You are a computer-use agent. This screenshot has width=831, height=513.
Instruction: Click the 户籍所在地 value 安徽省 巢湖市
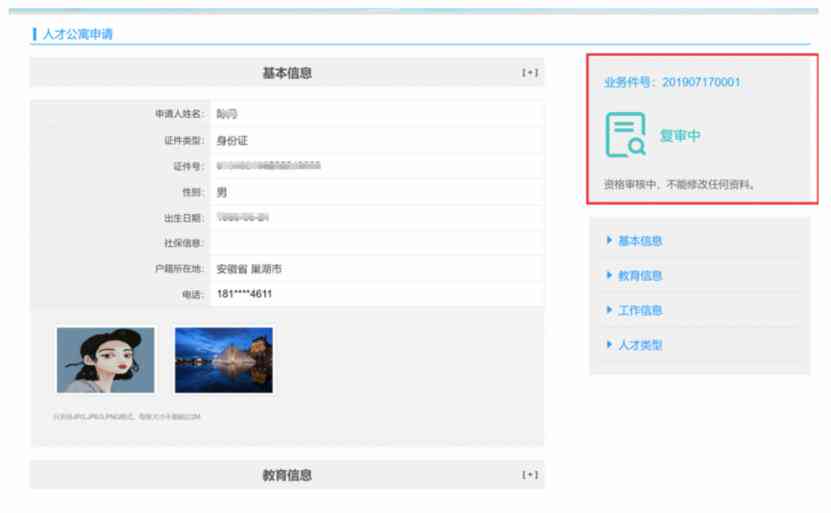point(249,269)
